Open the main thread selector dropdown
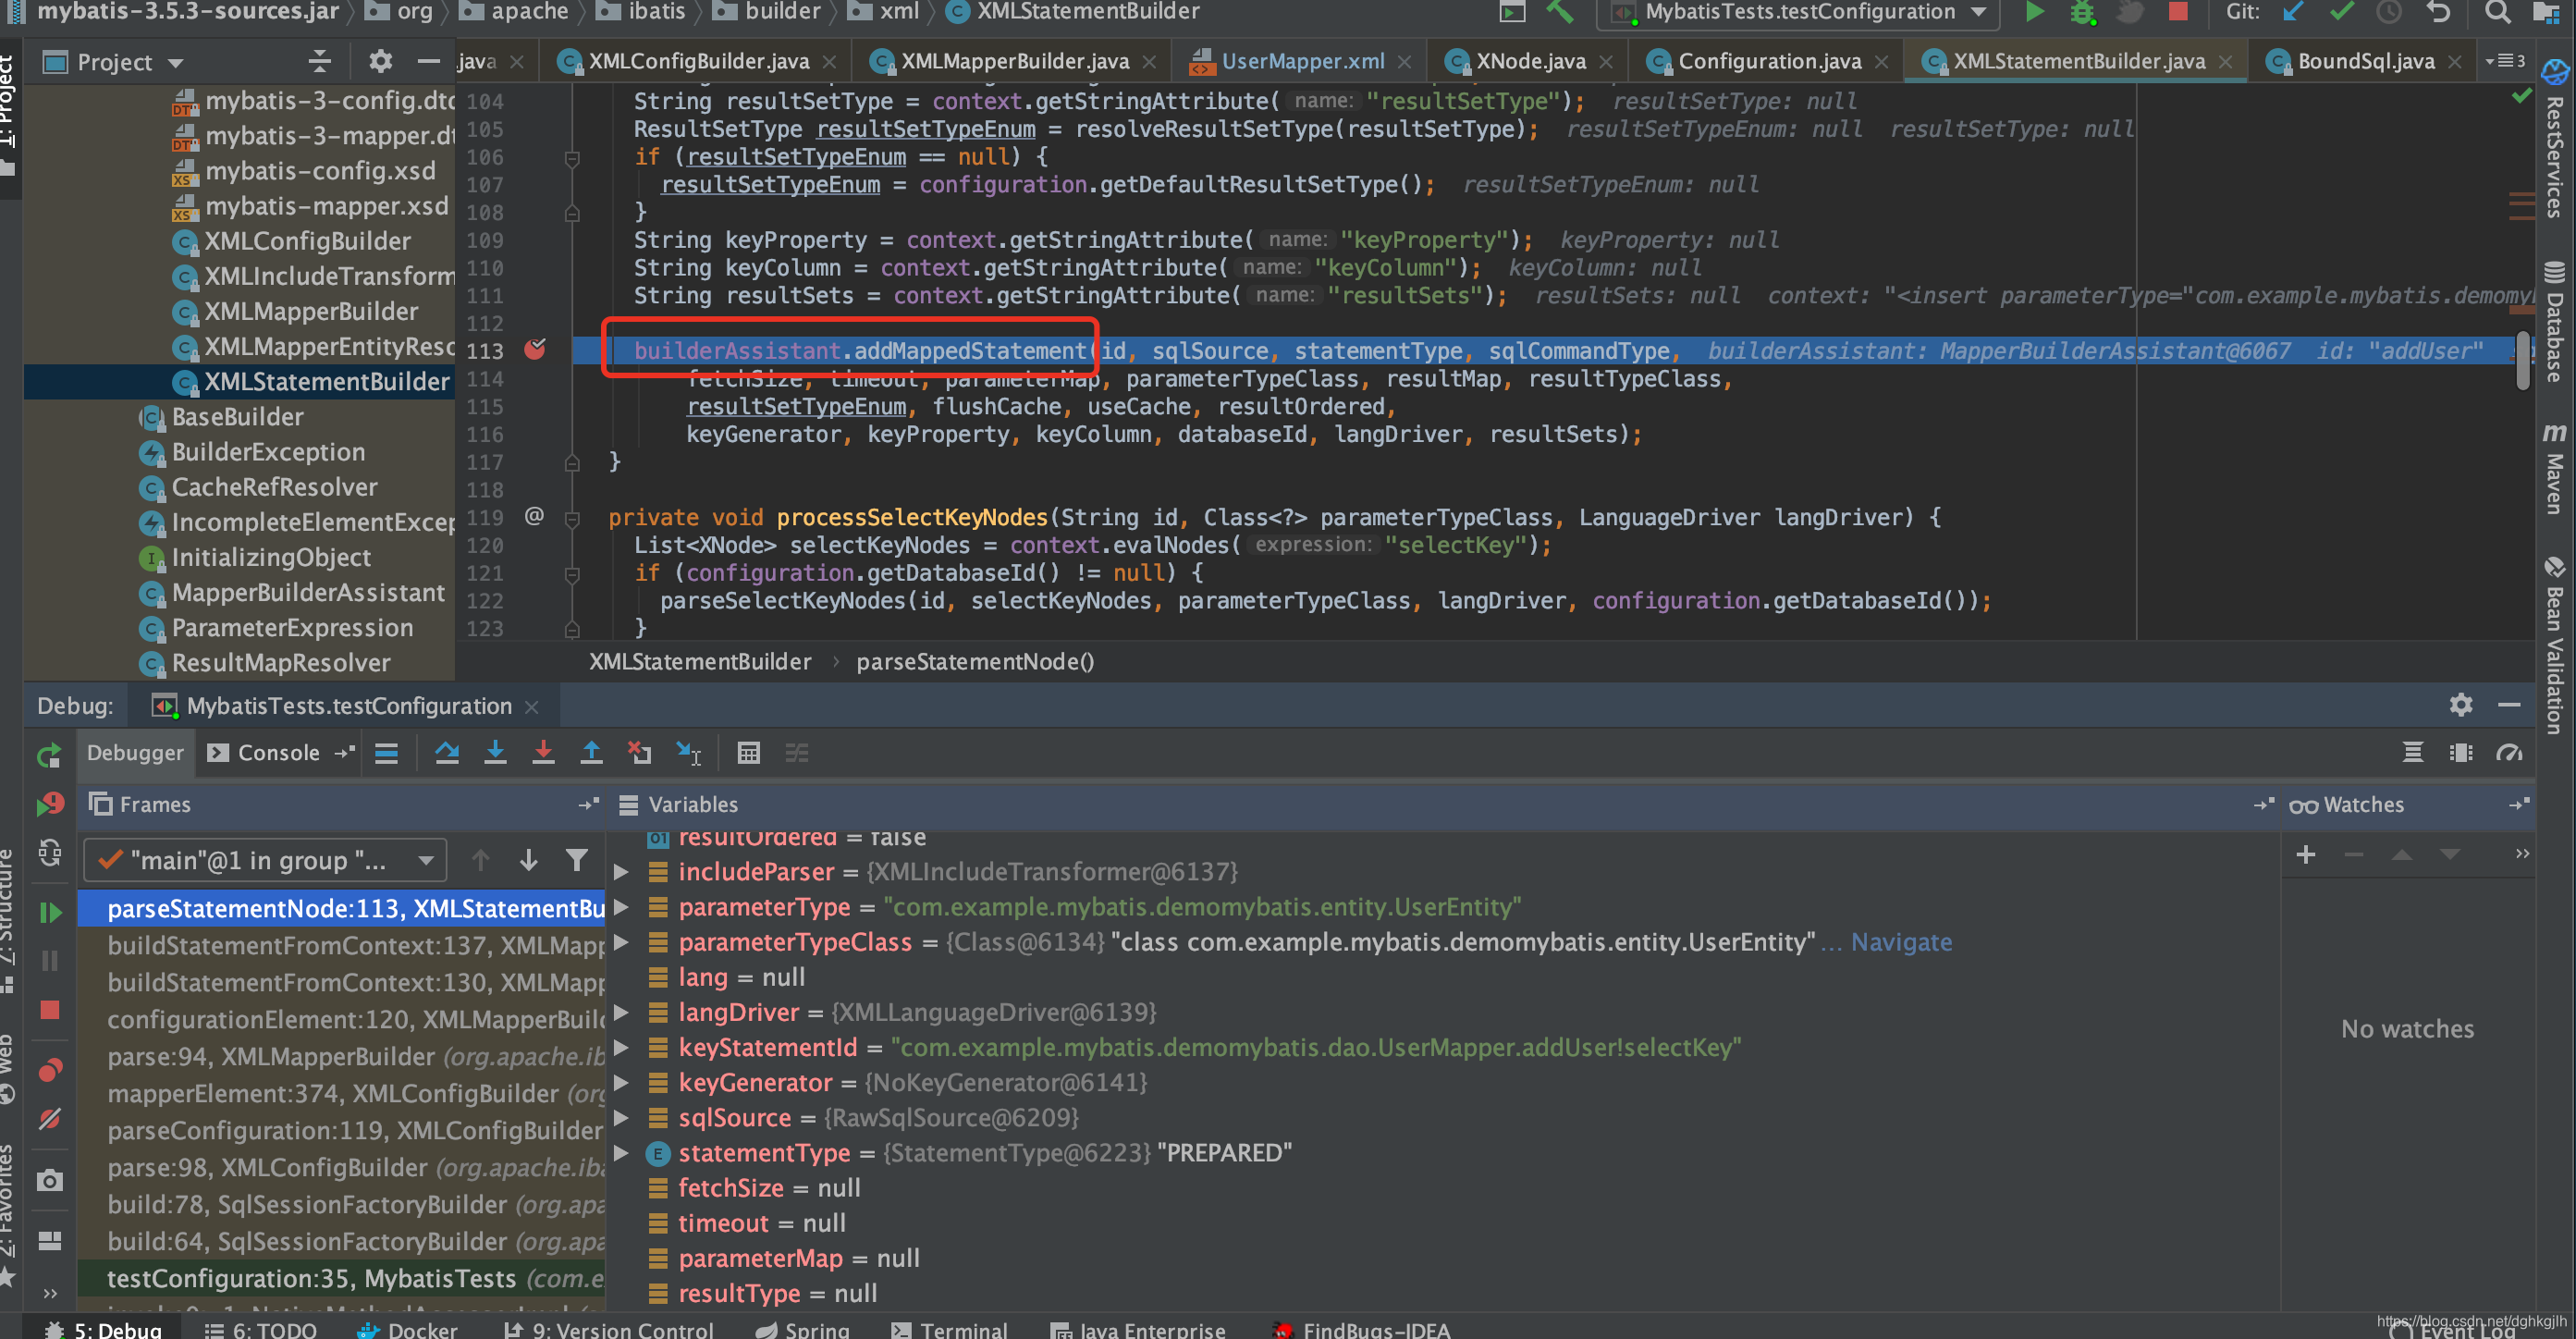 [267, 860]
